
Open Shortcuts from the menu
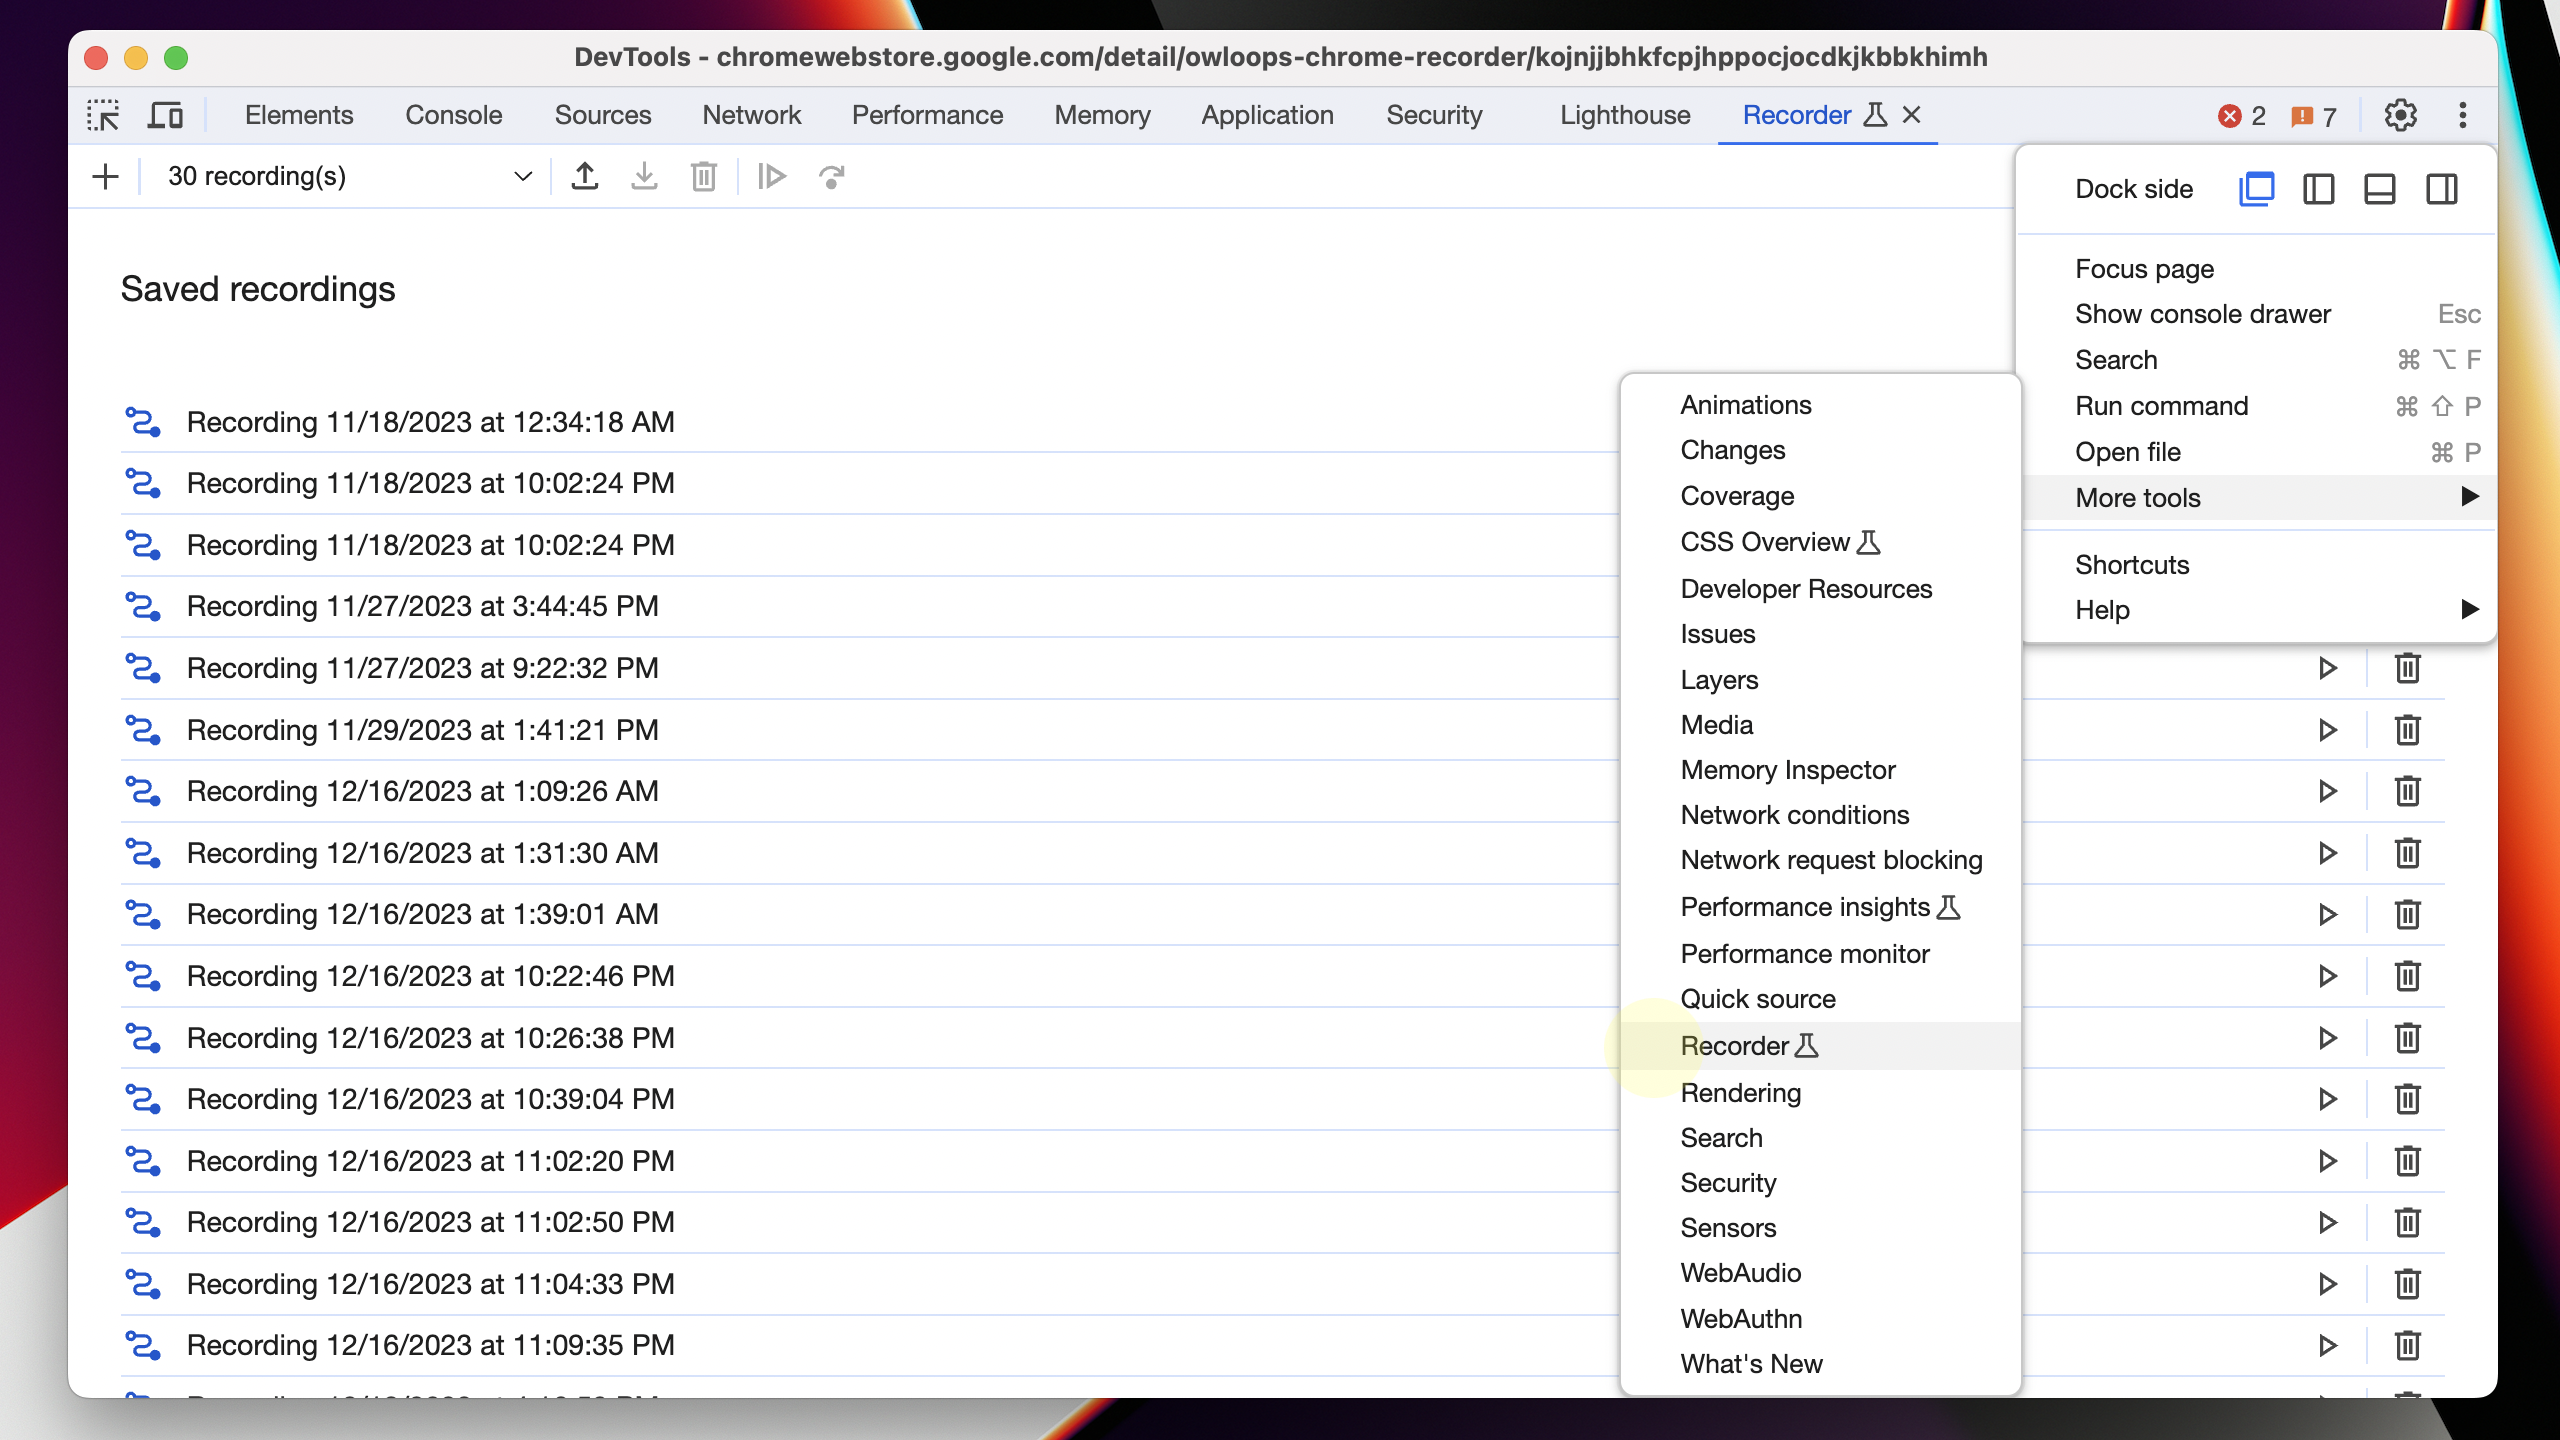tap(2258, 565)
